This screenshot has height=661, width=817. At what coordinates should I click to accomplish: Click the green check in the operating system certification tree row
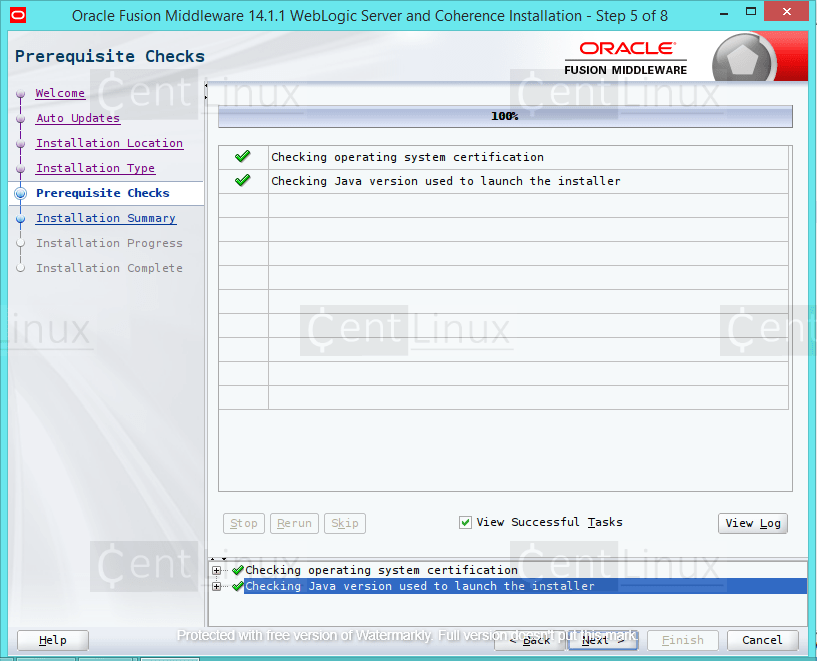[238, 570]
